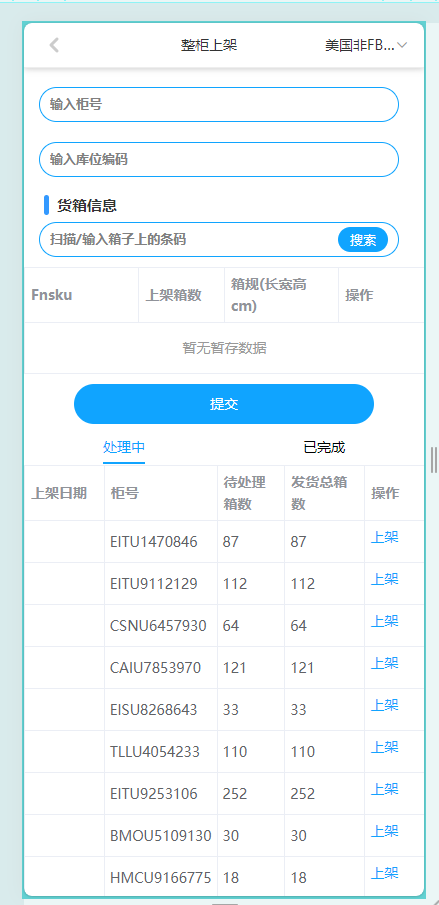Click the 上架箱数 column header
Viewport: 439px width, 905px height.
(x=181, y=295)
